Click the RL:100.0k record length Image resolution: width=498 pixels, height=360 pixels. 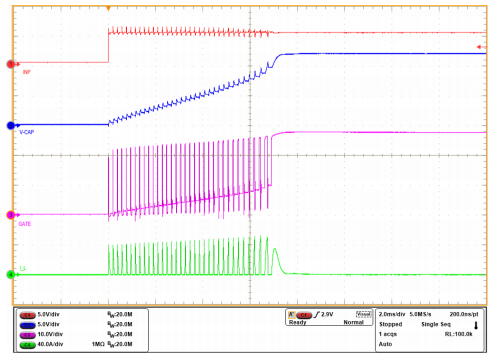click(459, 334)
